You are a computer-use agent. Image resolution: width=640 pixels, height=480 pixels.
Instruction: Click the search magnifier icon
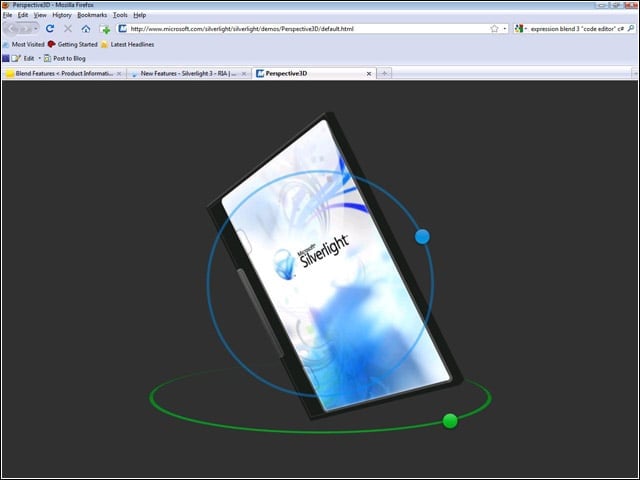point(631,29)
